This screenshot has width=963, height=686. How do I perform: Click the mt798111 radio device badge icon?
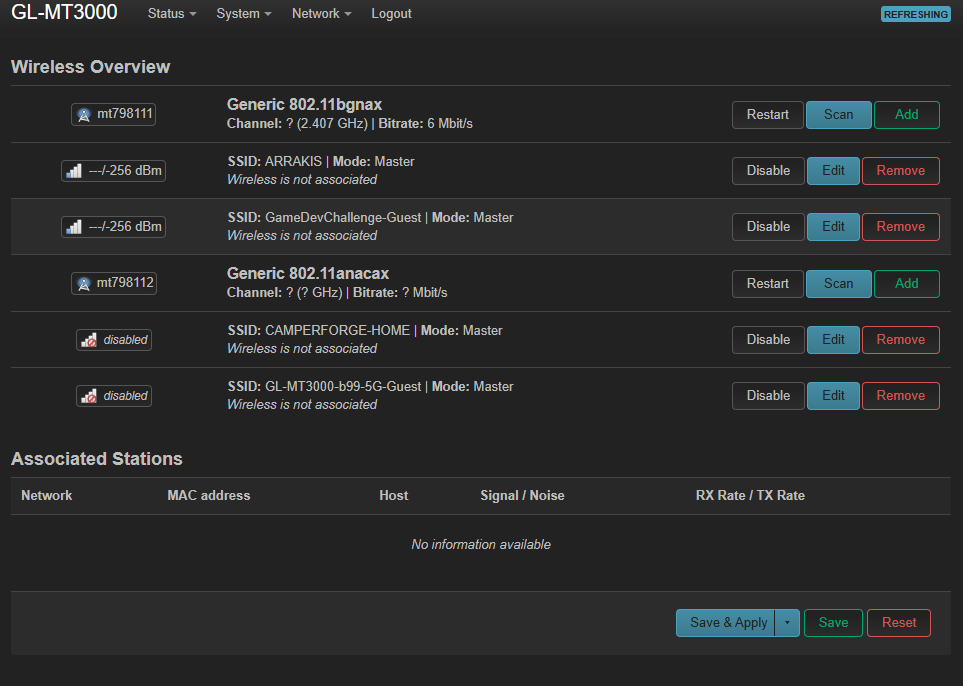[84, 114]
